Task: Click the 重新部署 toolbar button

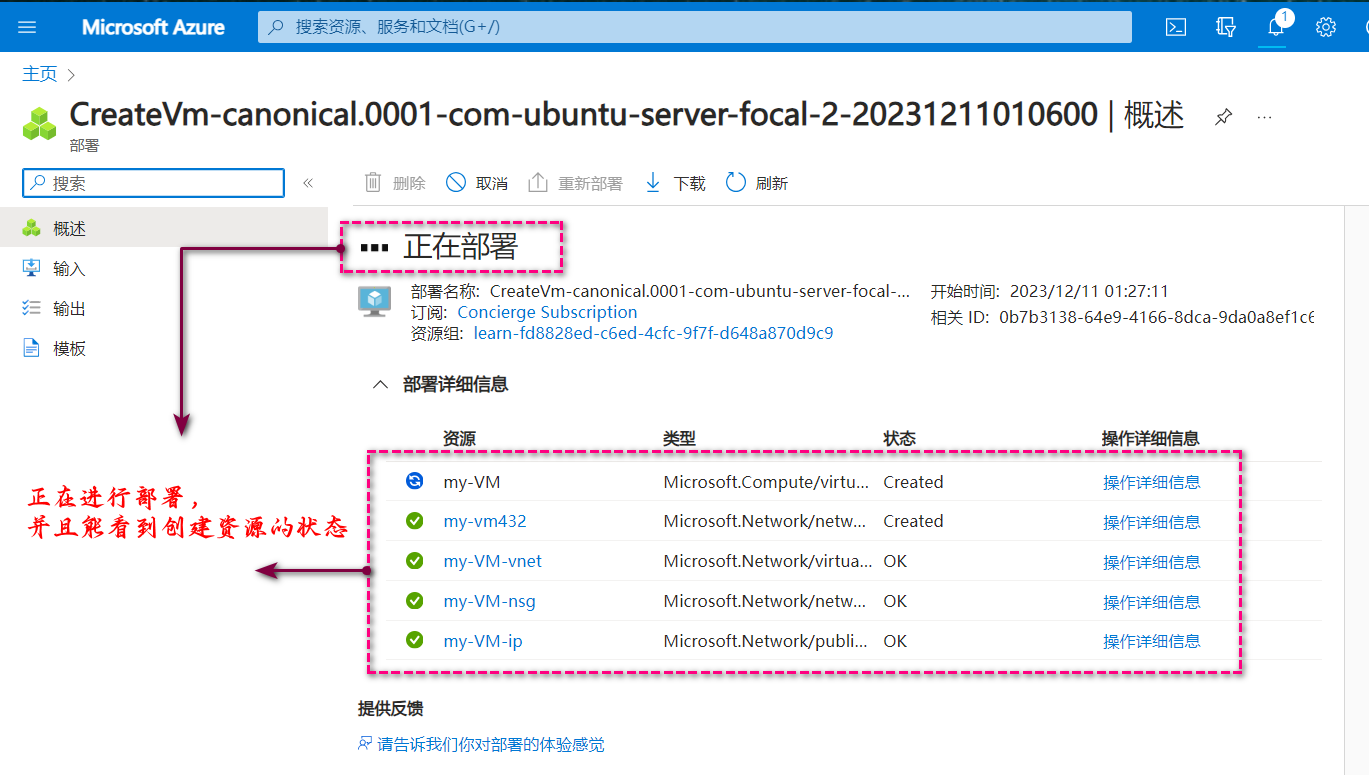Action: pos(575,183)
